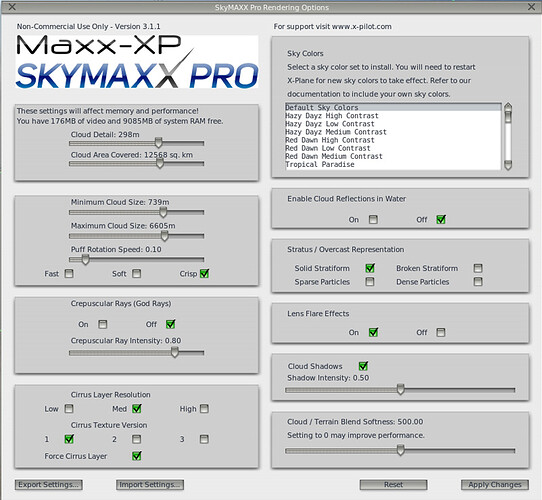The image size is (542, 500).
Task: Select Cirrus Texture Version 2
Action: (x=137, y=439)
